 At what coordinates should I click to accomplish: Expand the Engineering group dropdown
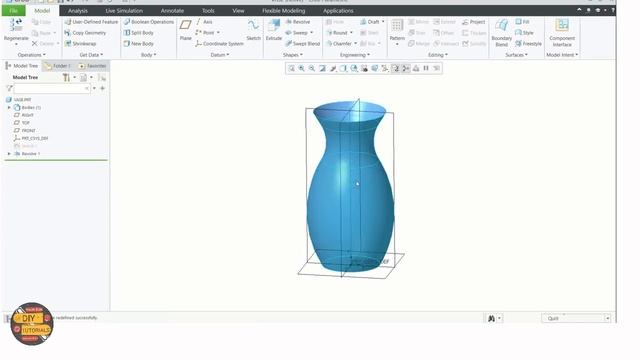pos(355,55)
